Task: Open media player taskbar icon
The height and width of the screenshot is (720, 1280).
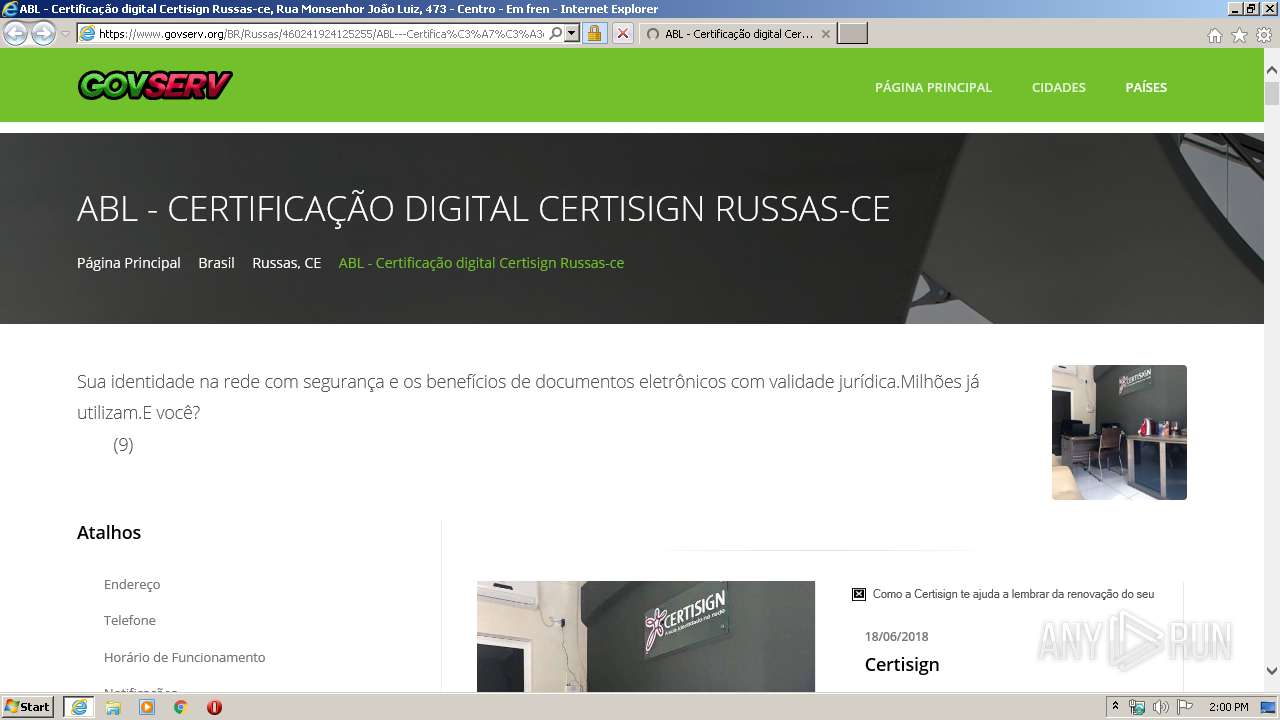Action: (x=147, y=707)
